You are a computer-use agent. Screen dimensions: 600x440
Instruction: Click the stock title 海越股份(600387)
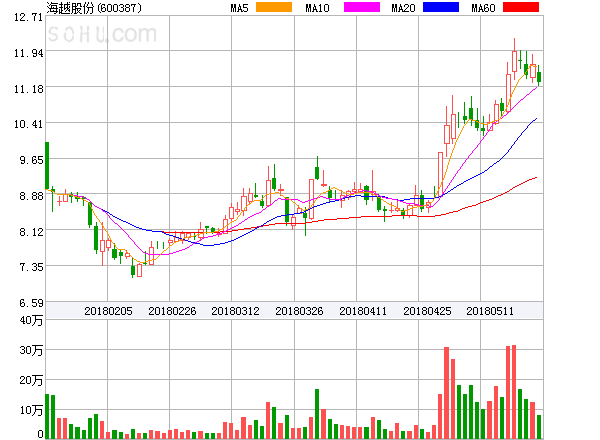94,8
